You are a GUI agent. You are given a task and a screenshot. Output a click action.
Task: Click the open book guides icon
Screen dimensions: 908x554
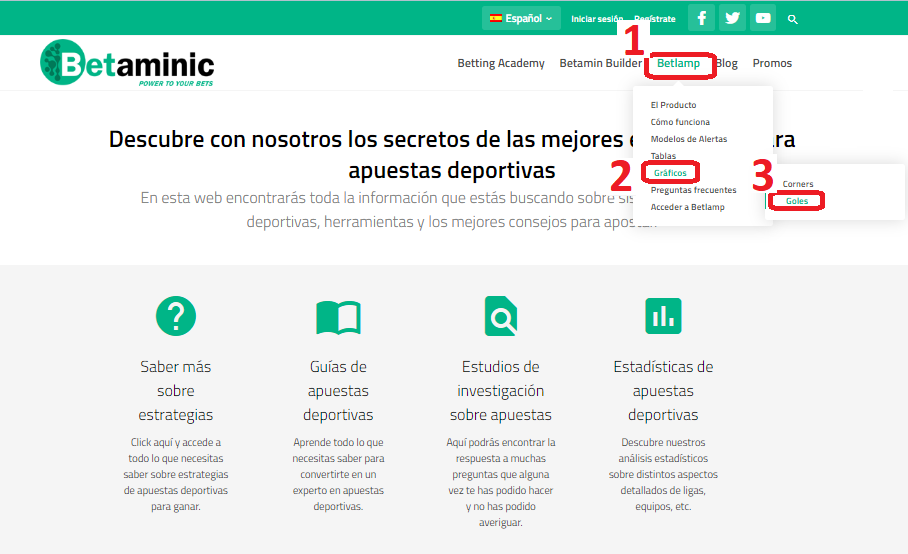[338, 317]
